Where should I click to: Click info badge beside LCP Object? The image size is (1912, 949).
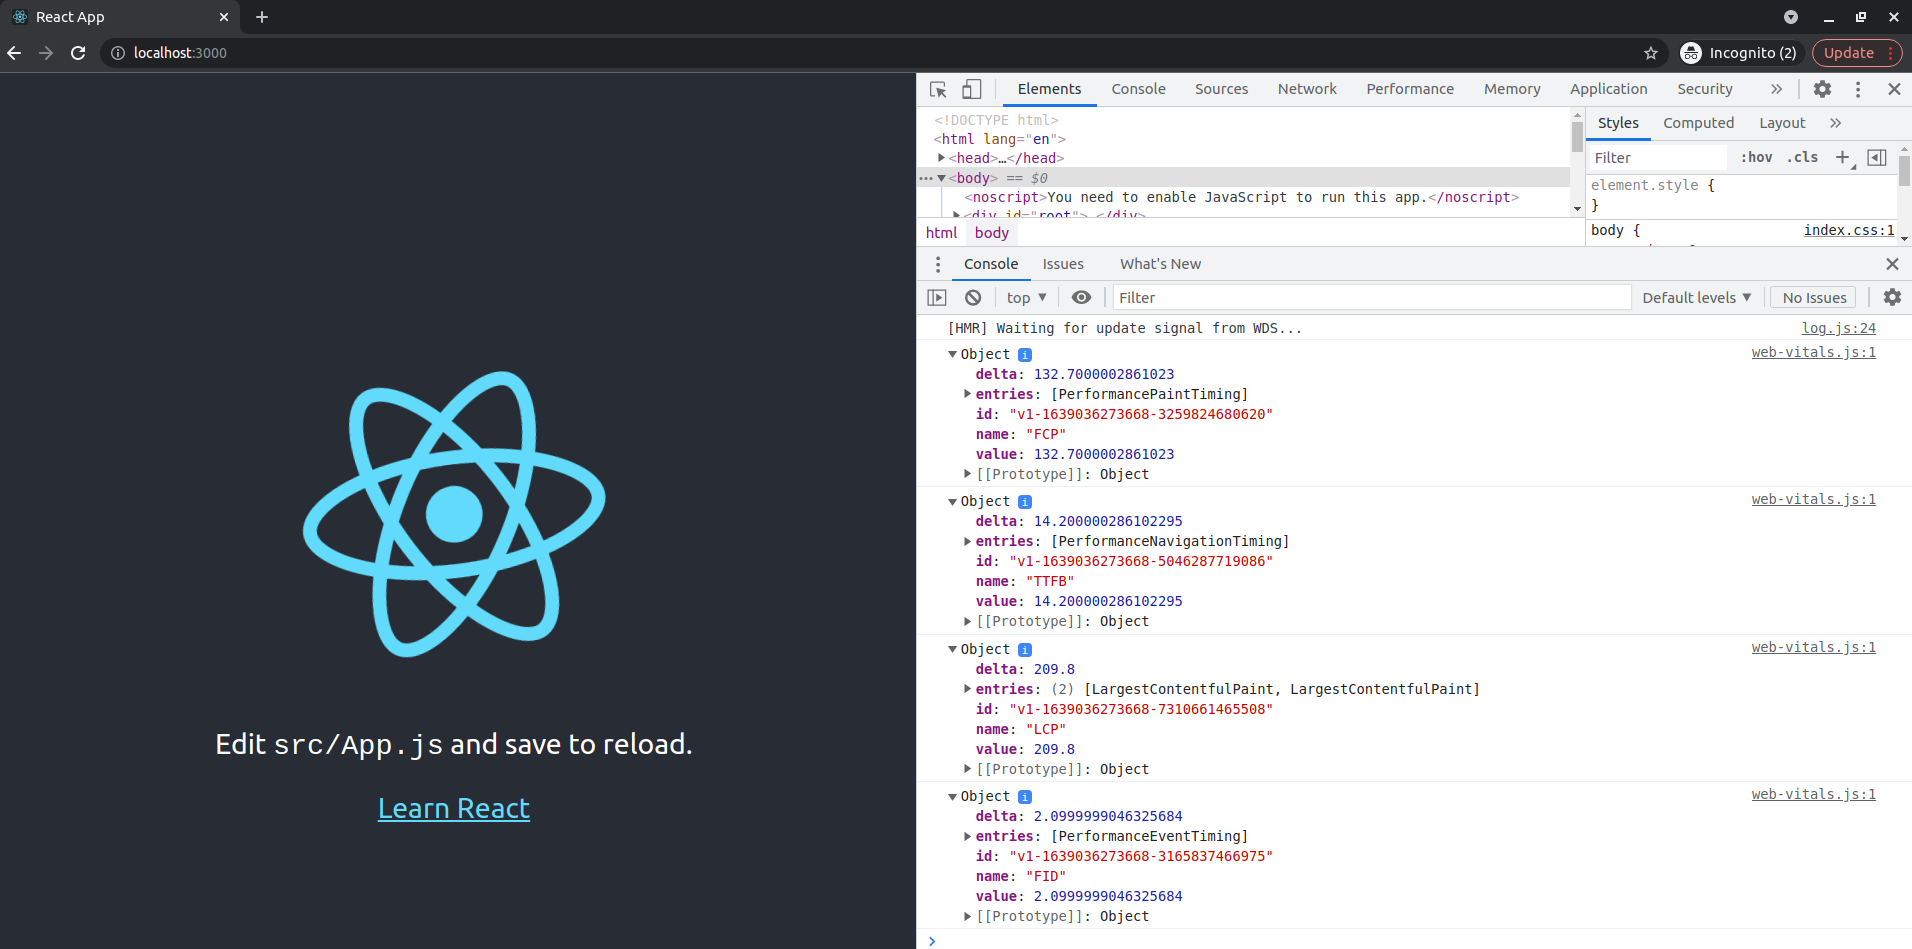click(1024, 649)
